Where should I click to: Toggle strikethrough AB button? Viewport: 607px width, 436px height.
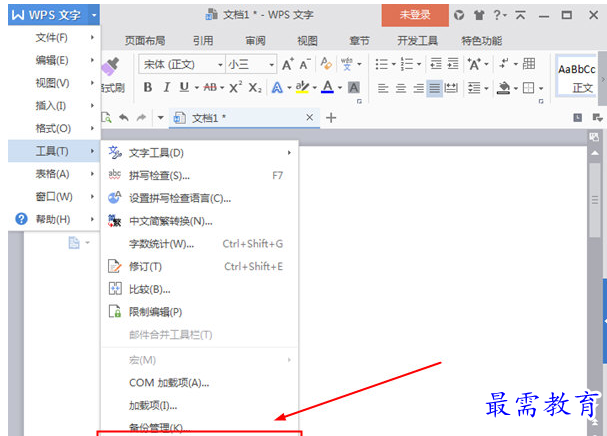[210, 88]
